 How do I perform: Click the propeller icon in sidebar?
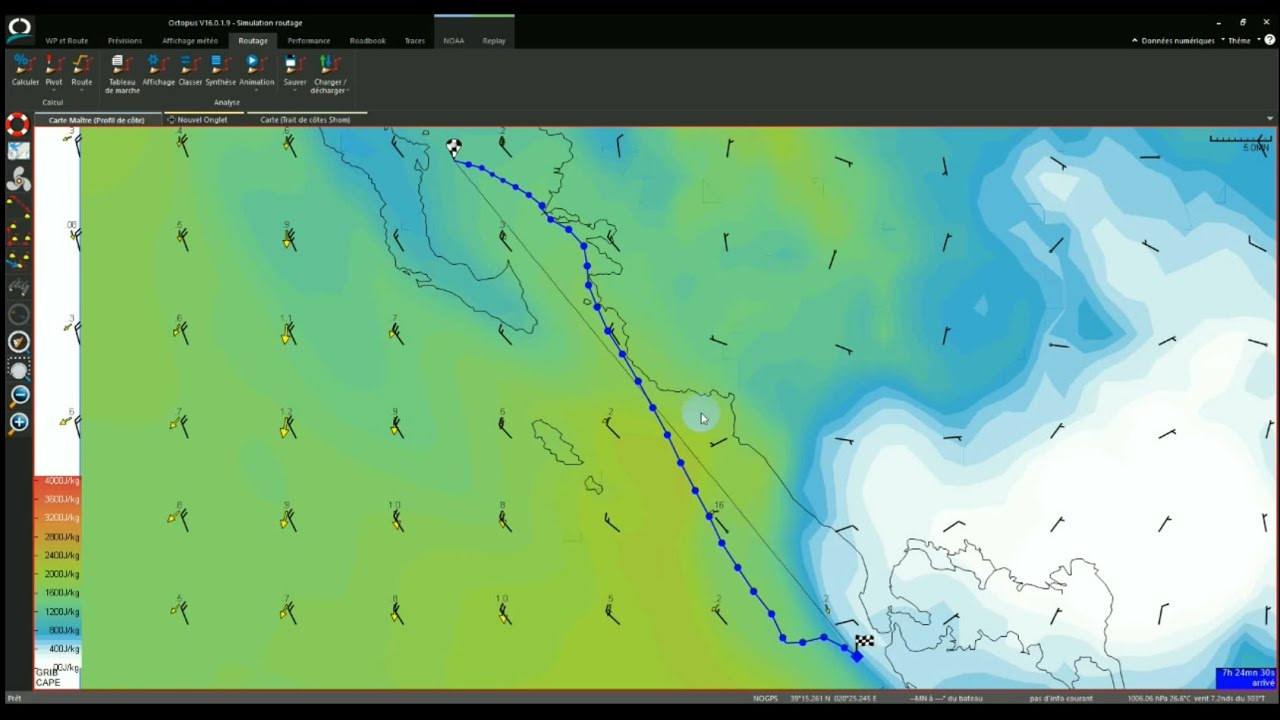pyautogui.click(x=18, y=180)
